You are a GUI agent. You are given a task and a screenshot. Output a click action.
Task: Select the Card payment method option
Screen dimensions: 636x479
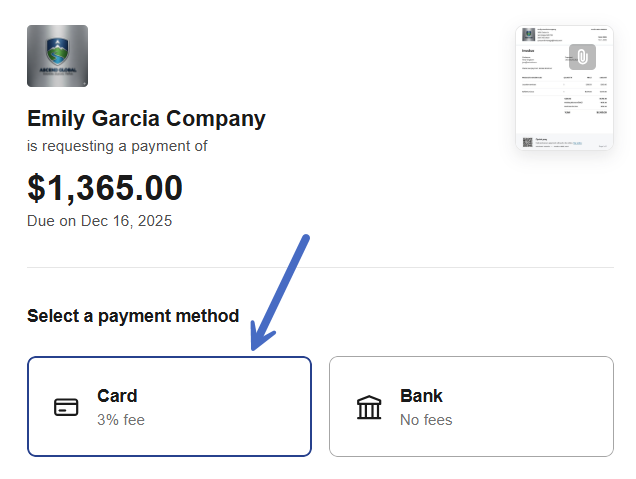(x=169, y=406)
